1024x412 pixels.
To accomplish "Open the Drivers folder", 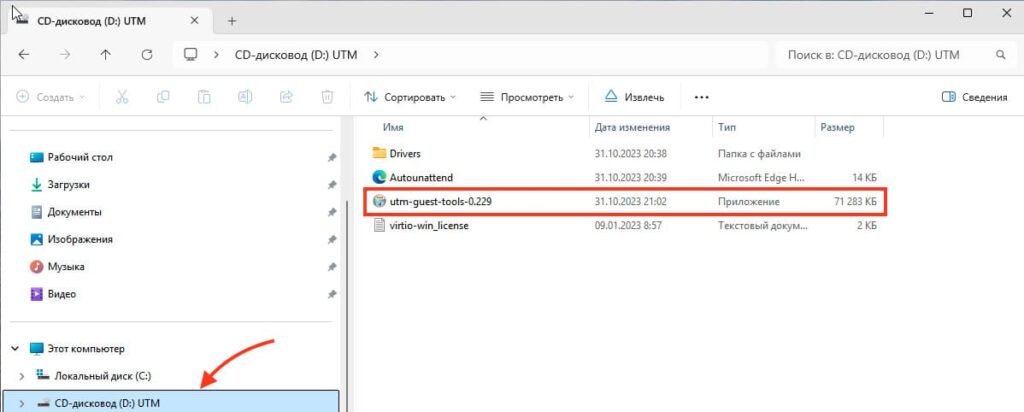I will (x=404, y=153).
